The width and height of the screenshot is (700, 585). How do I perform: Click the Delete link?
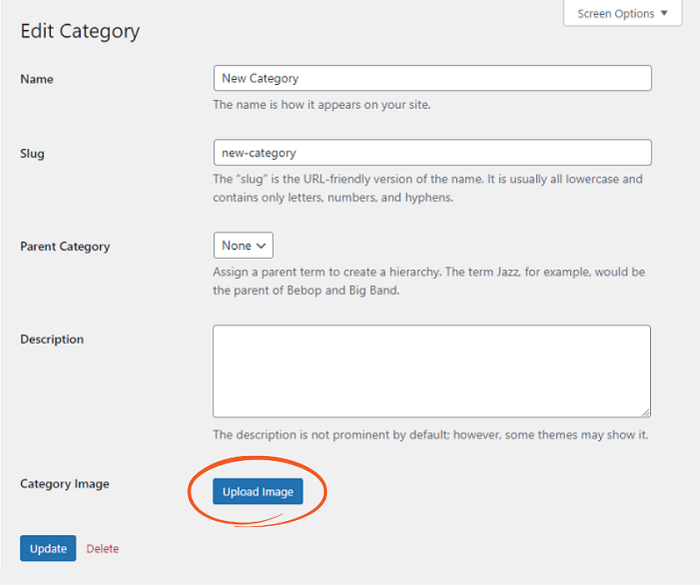[x=103, y=548]
